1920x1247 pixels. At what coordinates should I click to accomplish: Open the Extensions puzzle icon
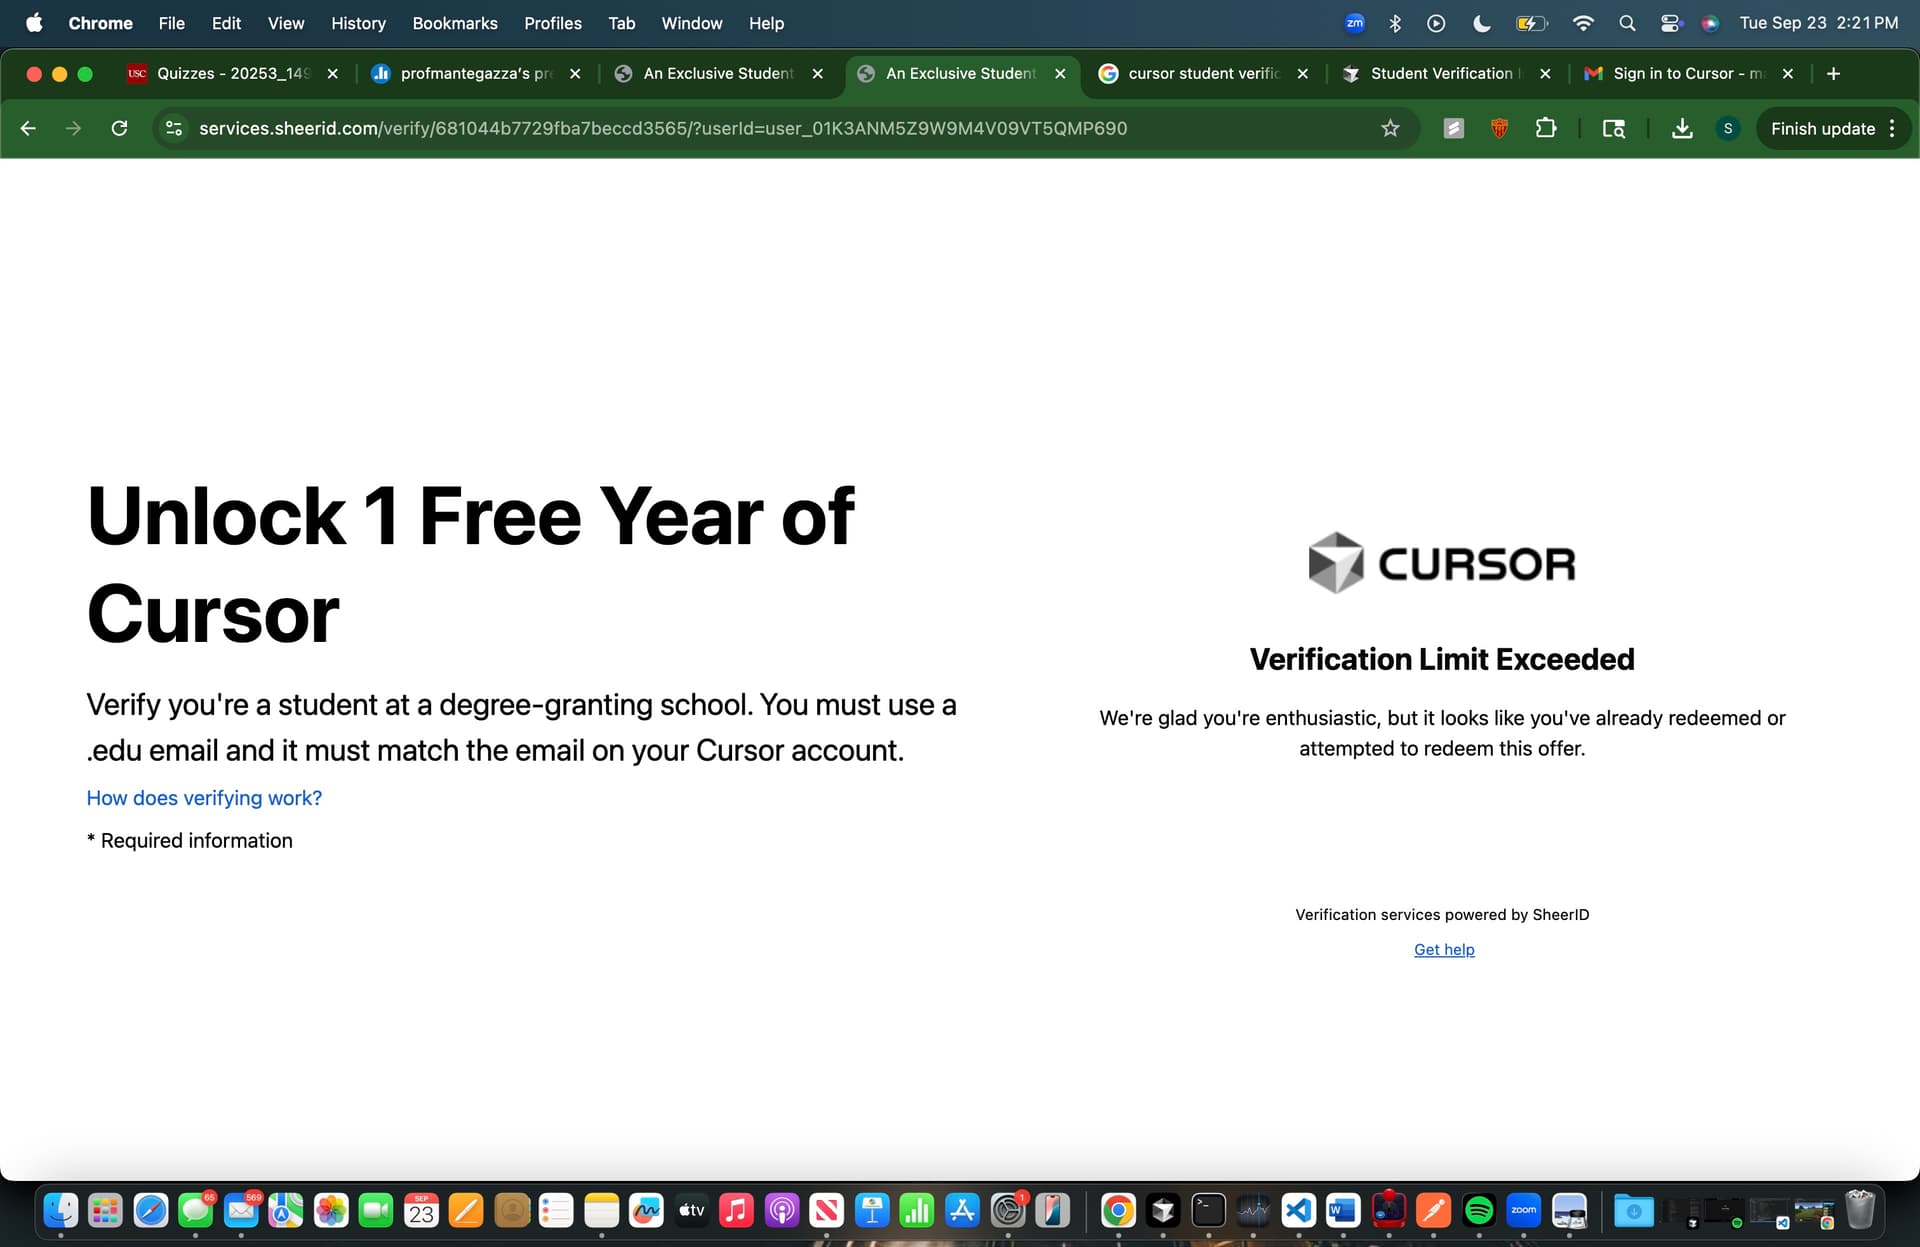(1546, 128)
